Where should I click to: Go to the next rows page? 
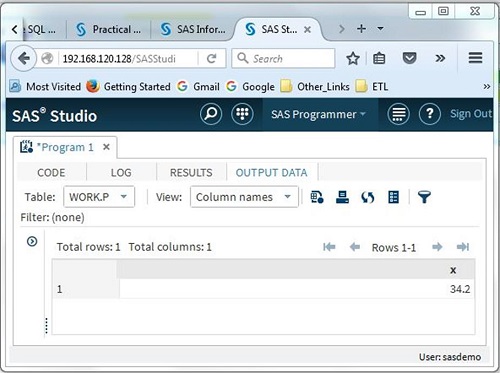pyautogui.click(x=437, y=247)
